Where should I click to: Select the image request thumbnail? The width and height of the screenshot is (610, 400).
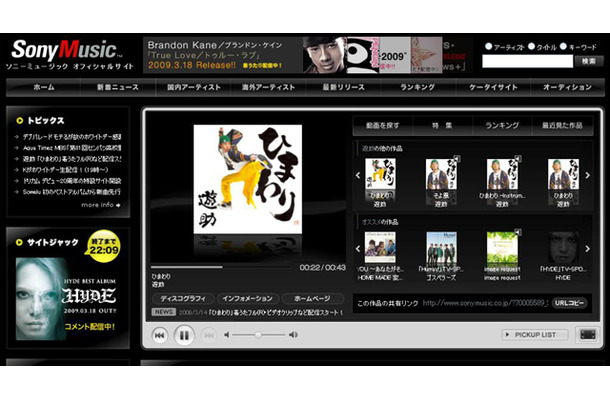point(502,247)
